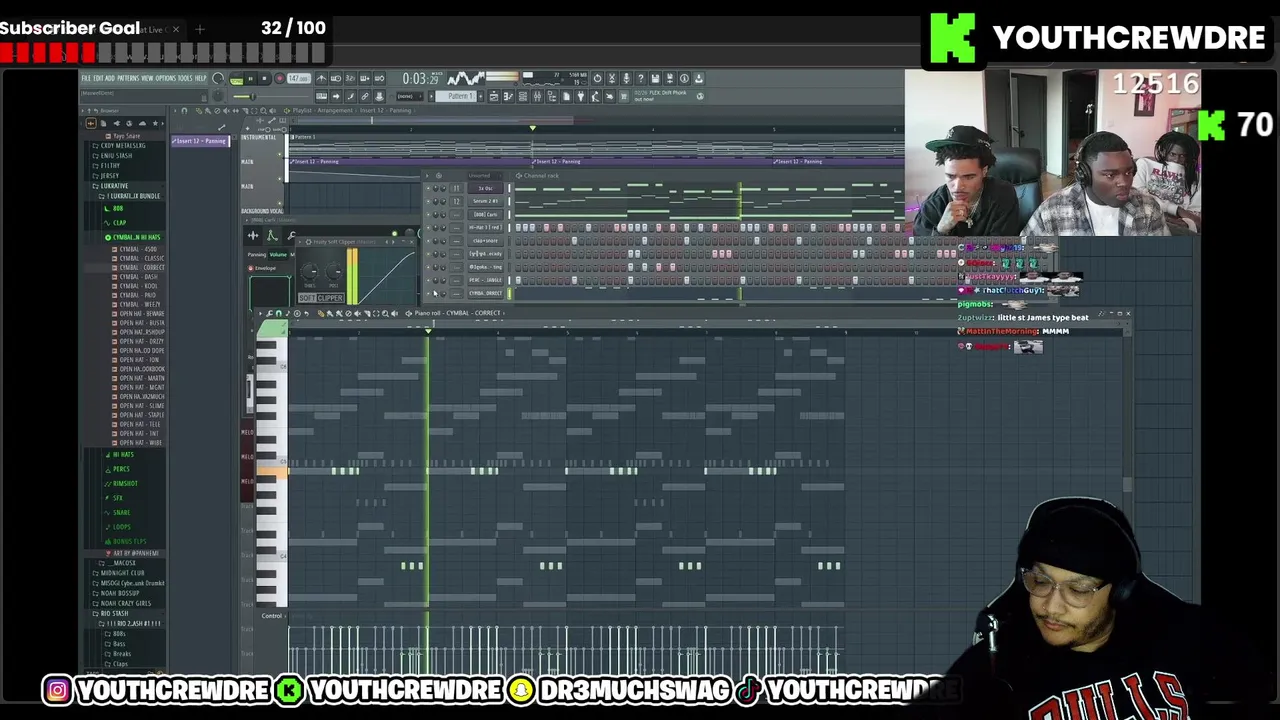Open the Unsorted channel filter dropdown
Viewport: 1280px width, 720px height.
click(x=487, y=176)
